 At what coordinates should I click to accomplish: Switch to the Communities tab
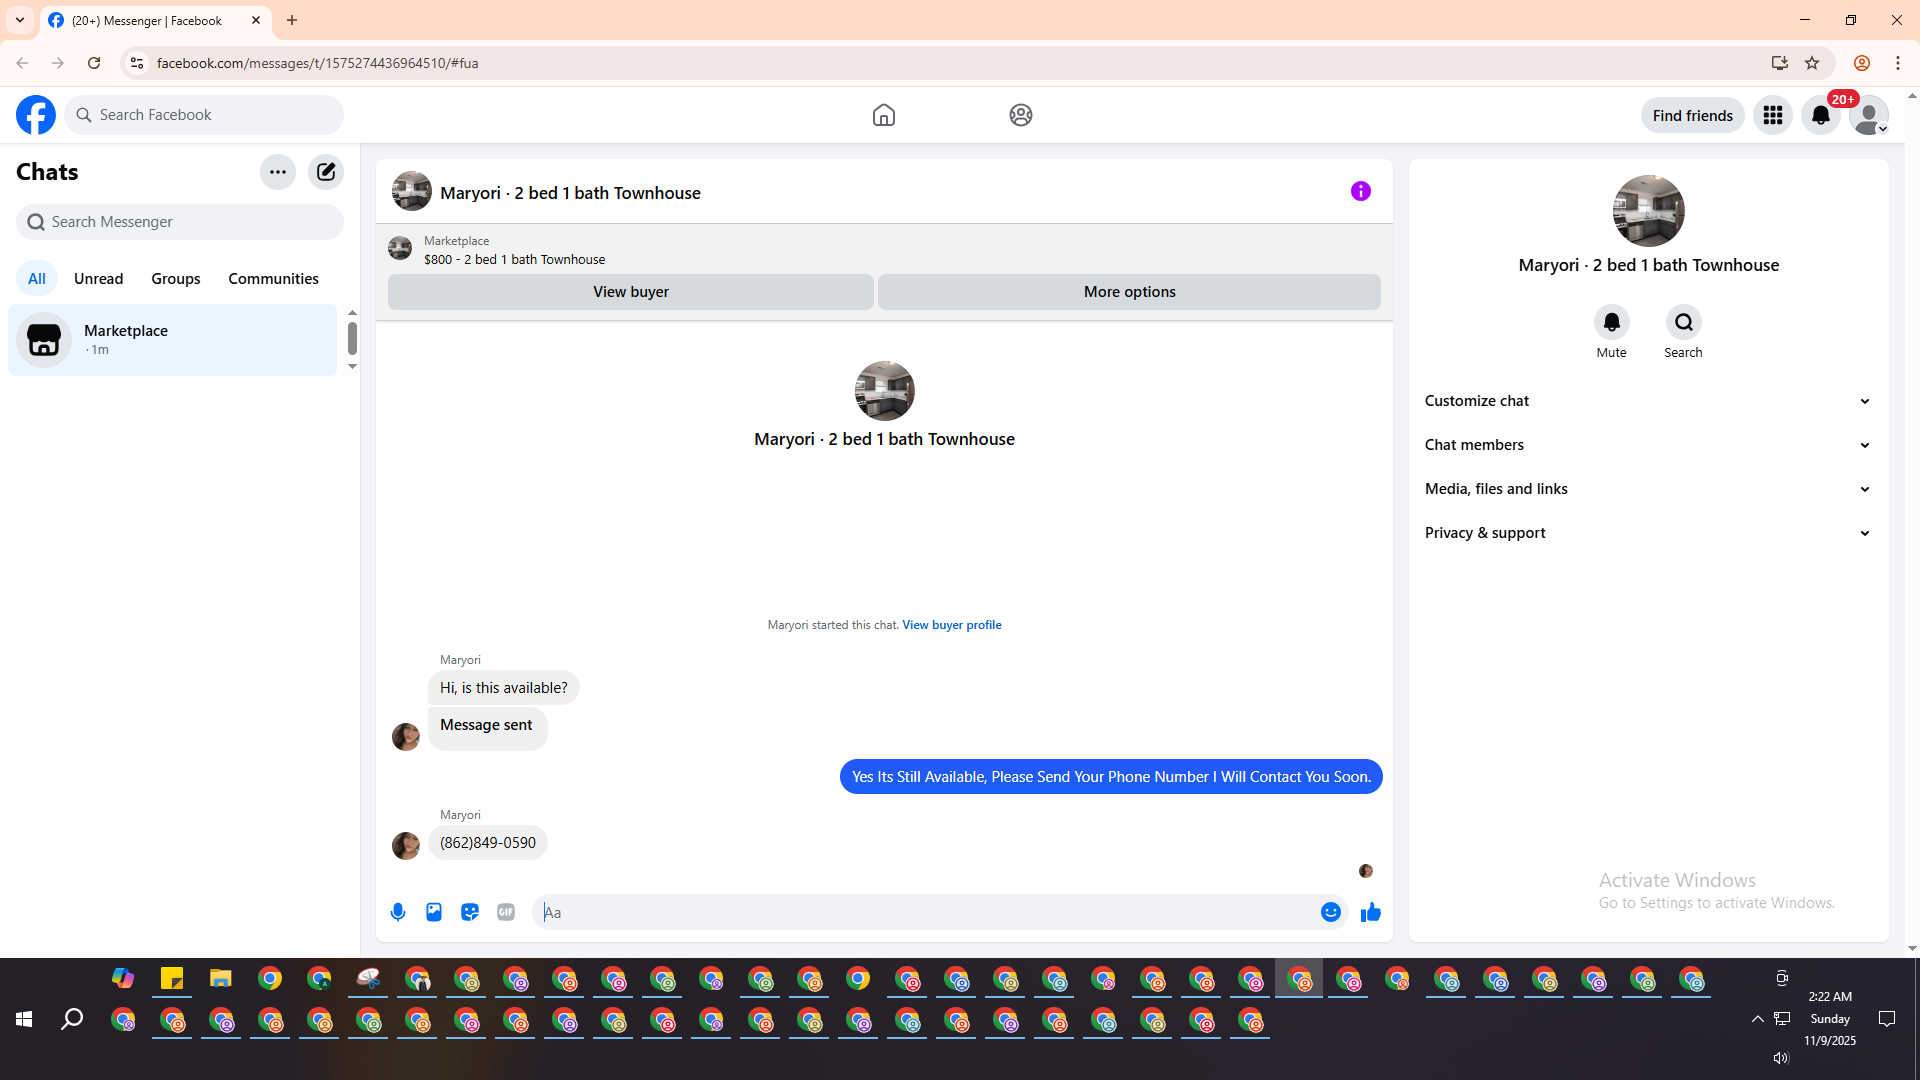(273, 279)
